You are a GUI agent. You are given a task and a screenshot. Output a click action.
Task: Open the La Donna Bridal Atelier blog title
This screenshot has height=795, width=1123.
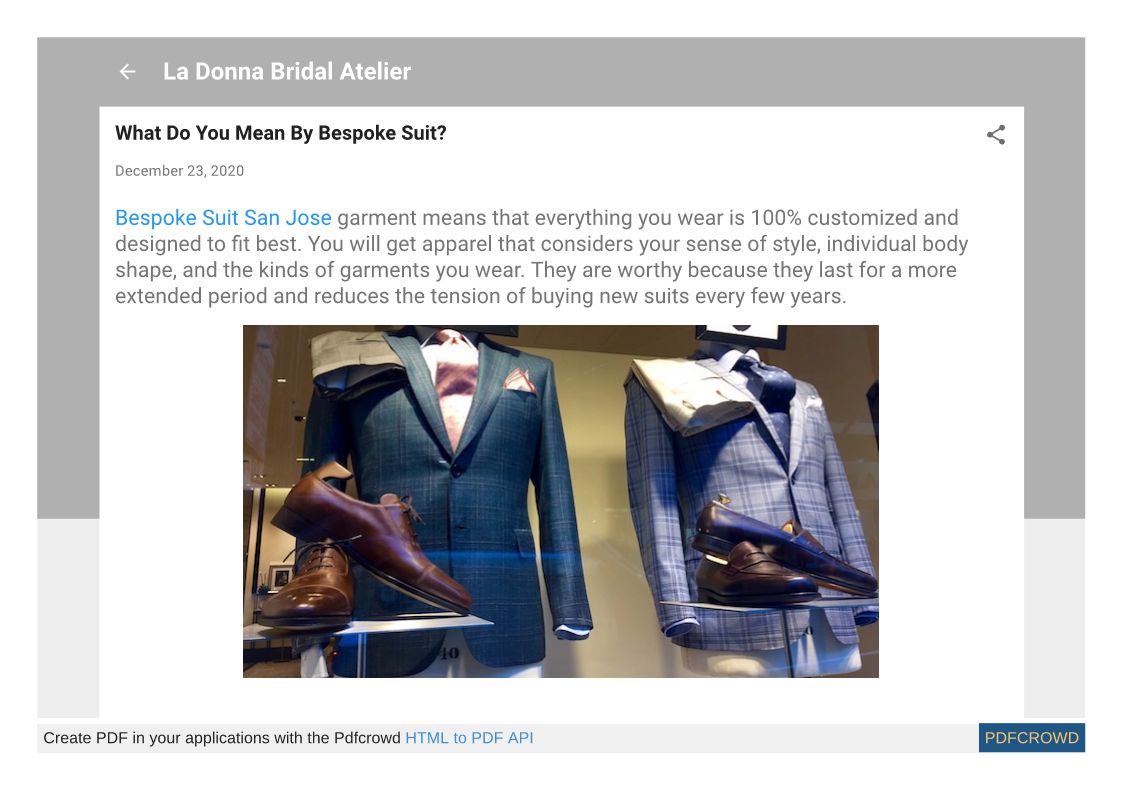[286, 72]
